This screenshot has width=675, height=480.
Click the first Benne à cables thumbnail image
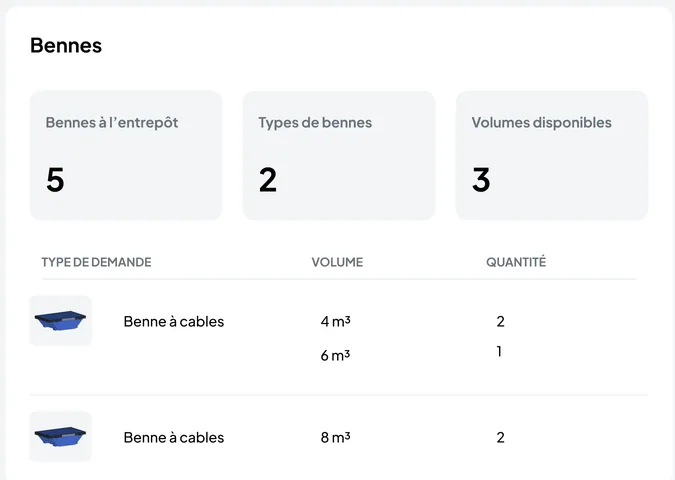tap(61, 321)
